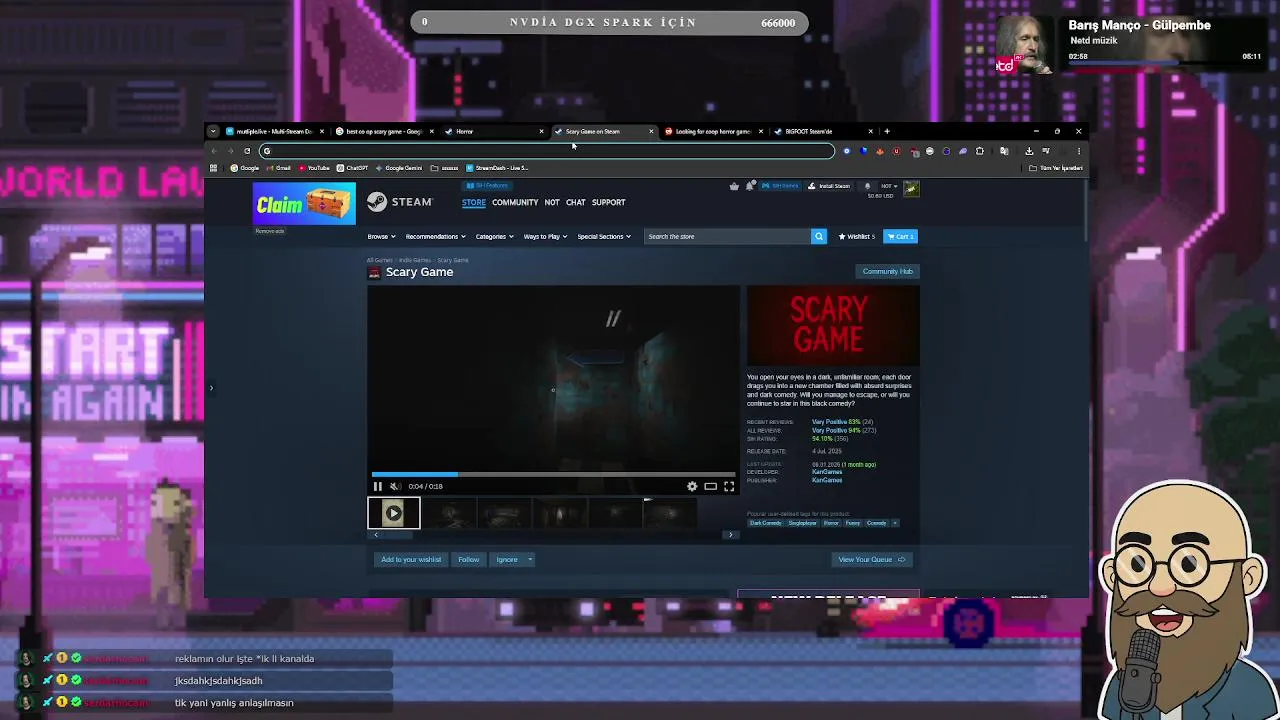1280x720 pixels.
Task: Click the Claim chest advertisement
Action: [x=304, y=204]
